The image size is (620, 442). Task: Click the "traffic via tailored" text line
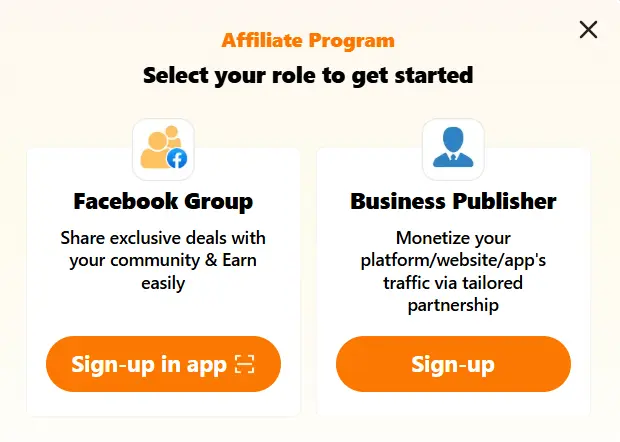[x=453, y=283]
